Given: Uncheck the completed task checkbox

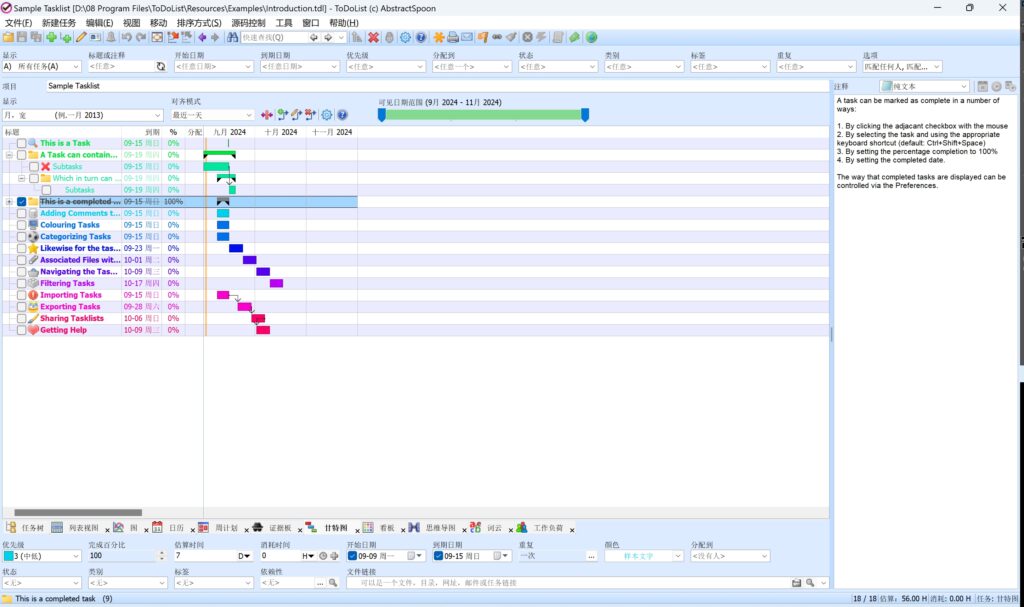Looking at the screenshot, I should tap(22, 202).
